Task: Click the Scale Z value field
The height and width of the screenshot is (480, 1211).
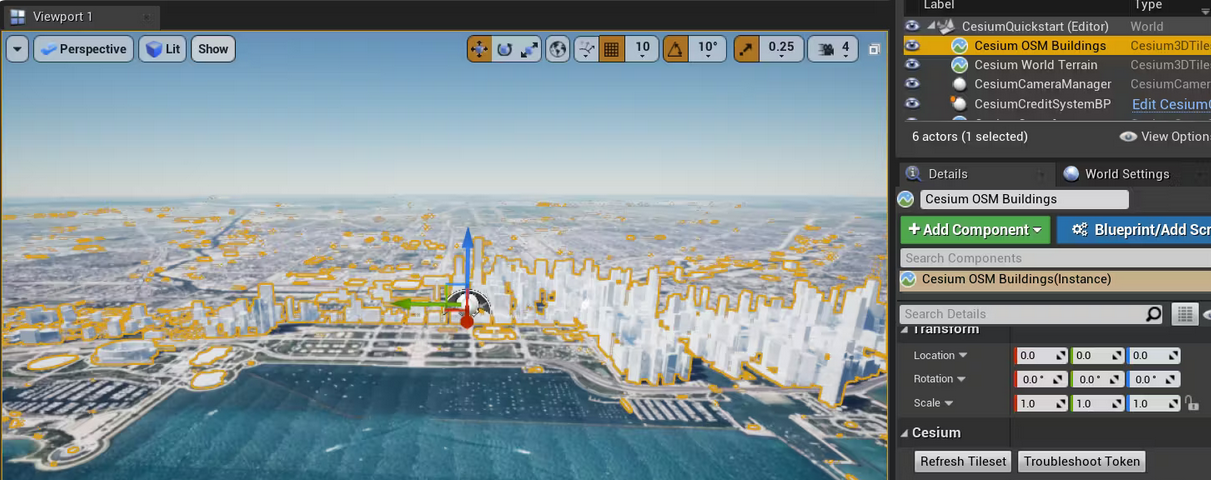Action: point(1154,403)
